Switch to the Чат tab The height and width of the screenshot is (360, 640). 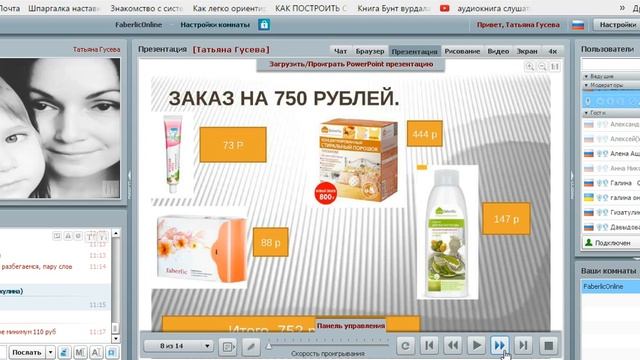tap(340, 51)
